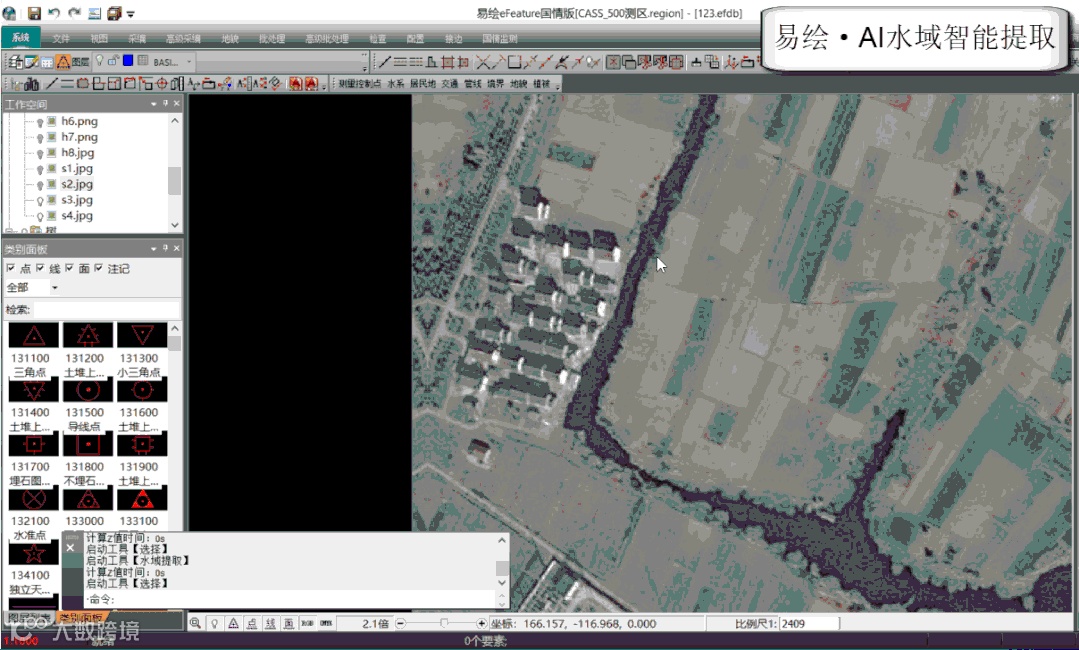Toggle the 面 checkbox
1079x650 pixels.
pos(70,268)
